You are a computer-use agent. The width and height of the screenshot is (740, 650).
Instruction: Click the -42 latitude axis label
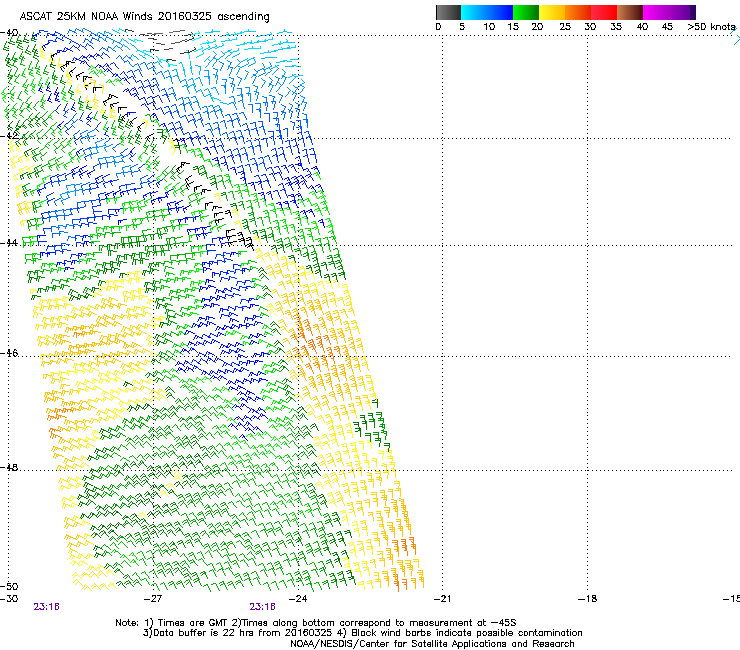(x=9, y=135)
